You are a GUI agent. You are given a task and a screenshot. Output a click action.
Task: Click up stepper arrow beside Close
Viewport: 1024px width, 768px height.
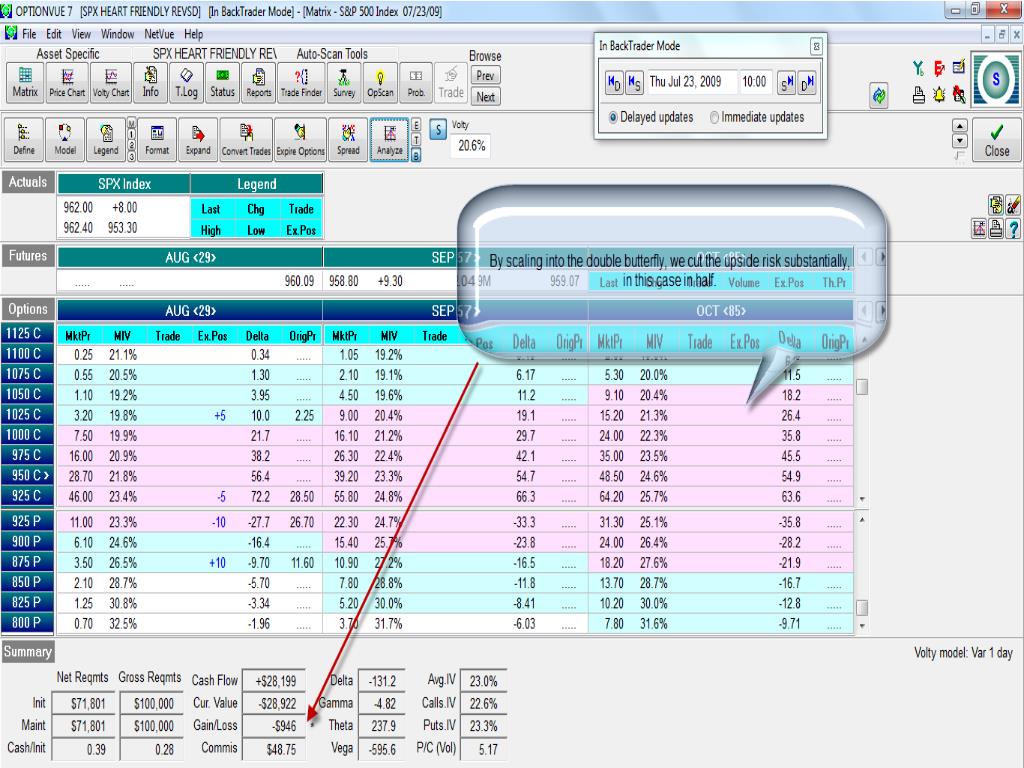(959, 126)
